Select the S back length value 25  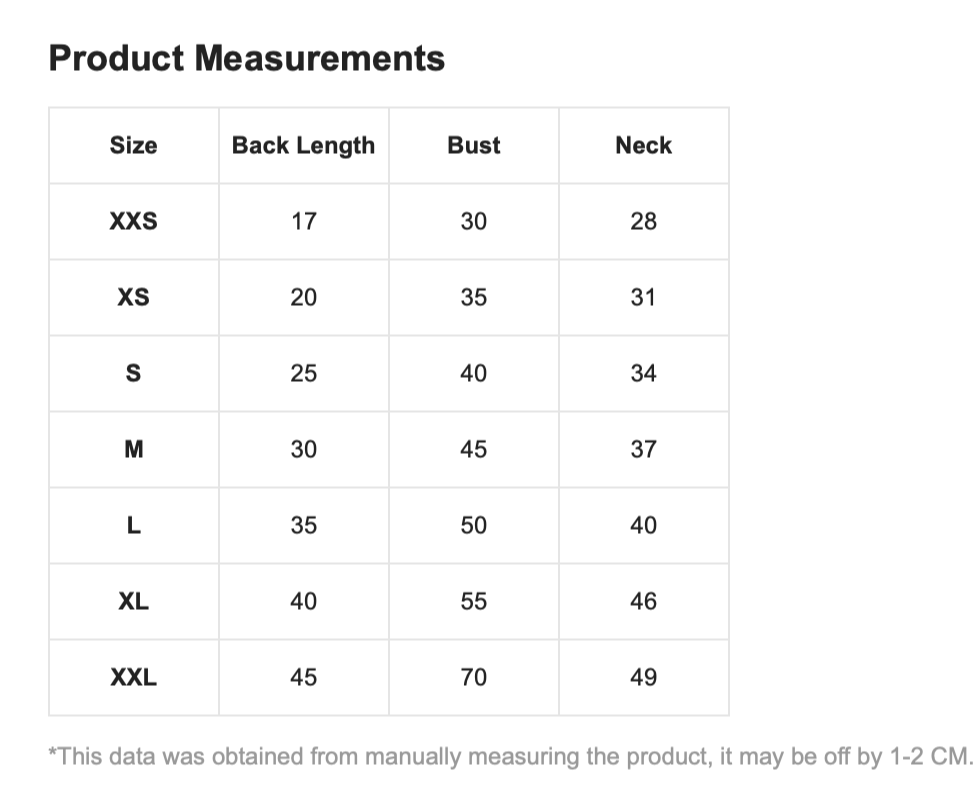[303, 373]
